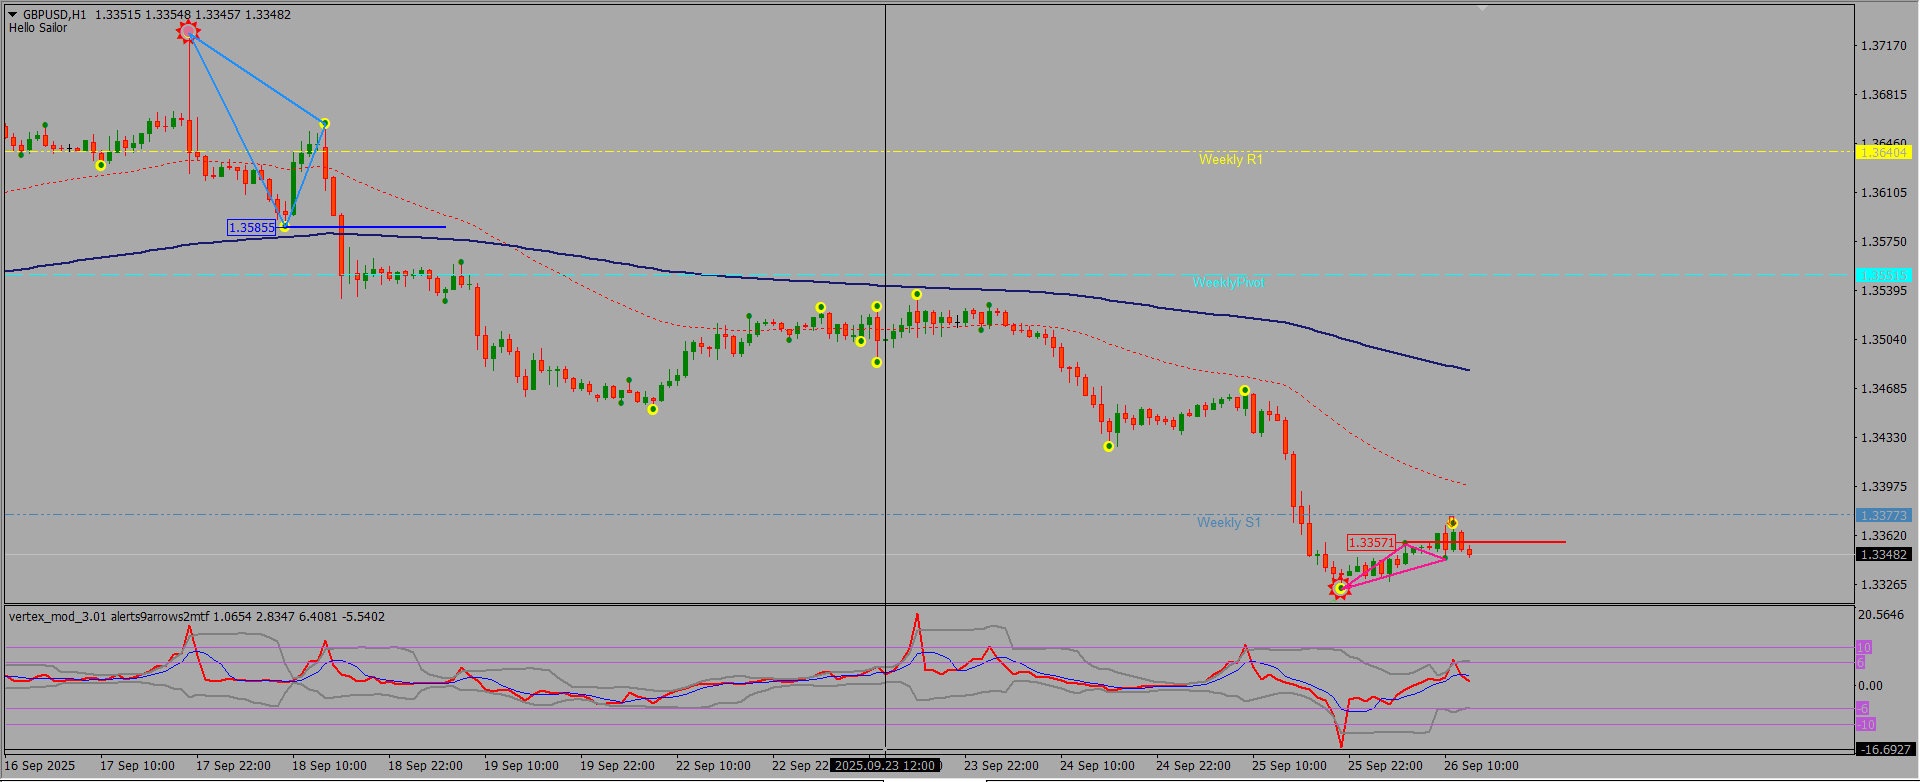Click the WeeklyPivot line label
This screenshot has height=782, width=1920.
pyautogui.click(x=1228, y=282)
